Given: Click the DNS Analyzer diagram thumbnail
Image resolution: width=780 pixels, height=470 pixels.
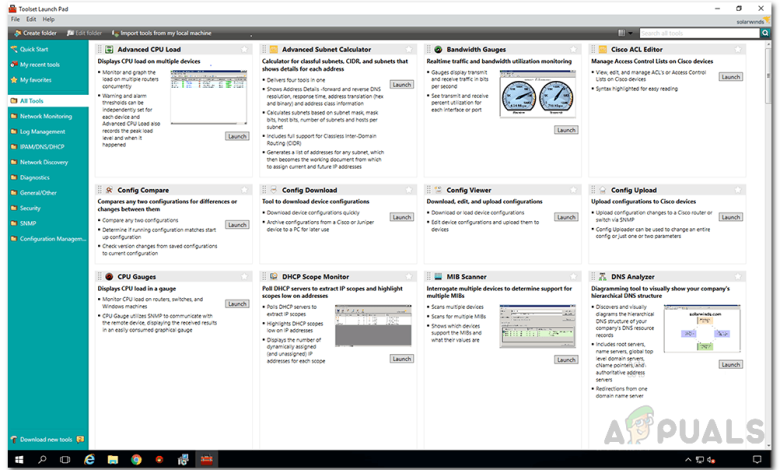Looking at the screenshot, I should point(702,329).
